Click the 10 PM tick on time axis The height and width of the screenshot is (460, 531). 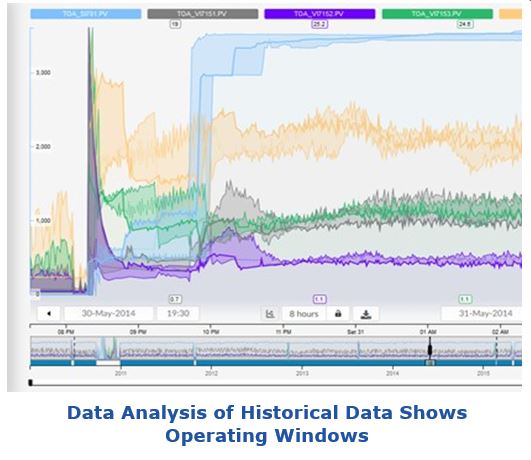pyautogui.click(x=211, y=332)
